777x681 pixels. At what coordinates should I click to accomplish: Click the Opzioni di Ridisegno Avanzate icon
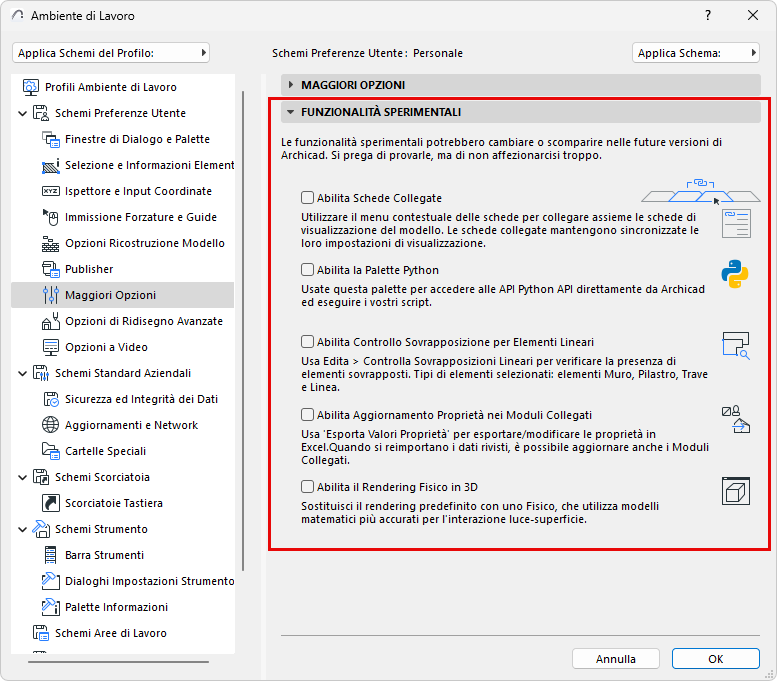[51, 321]
